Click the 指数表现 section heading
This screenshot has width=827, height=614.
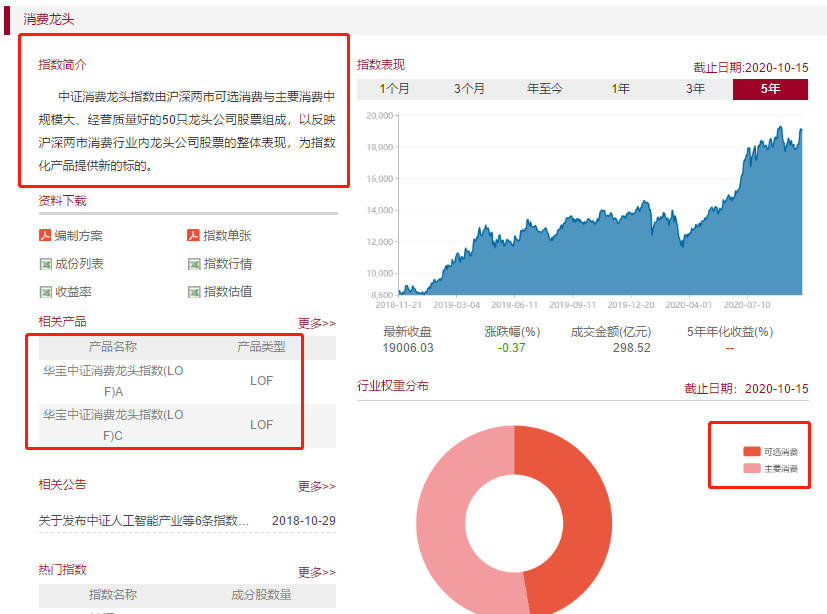381,65
